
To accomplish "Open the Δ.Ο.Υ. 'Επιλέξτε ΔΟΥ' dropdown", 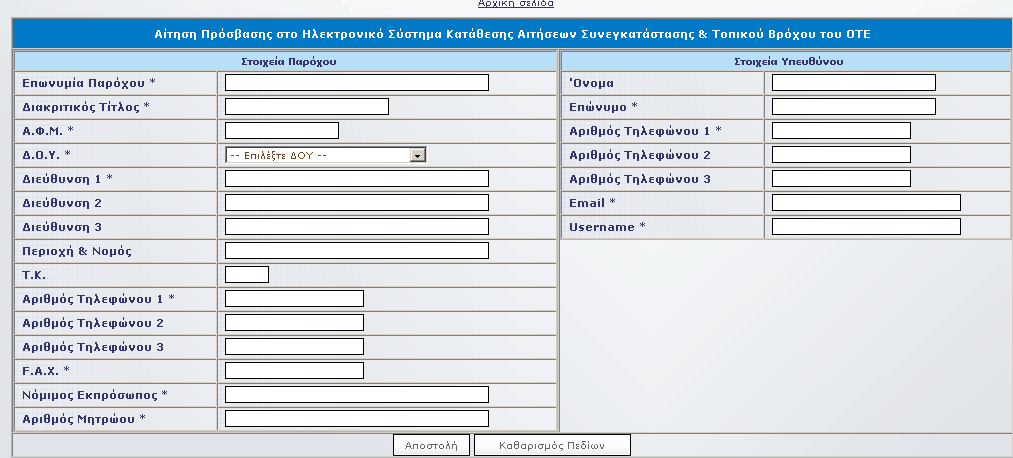I will pyautogui.click(x=326, y=155).
